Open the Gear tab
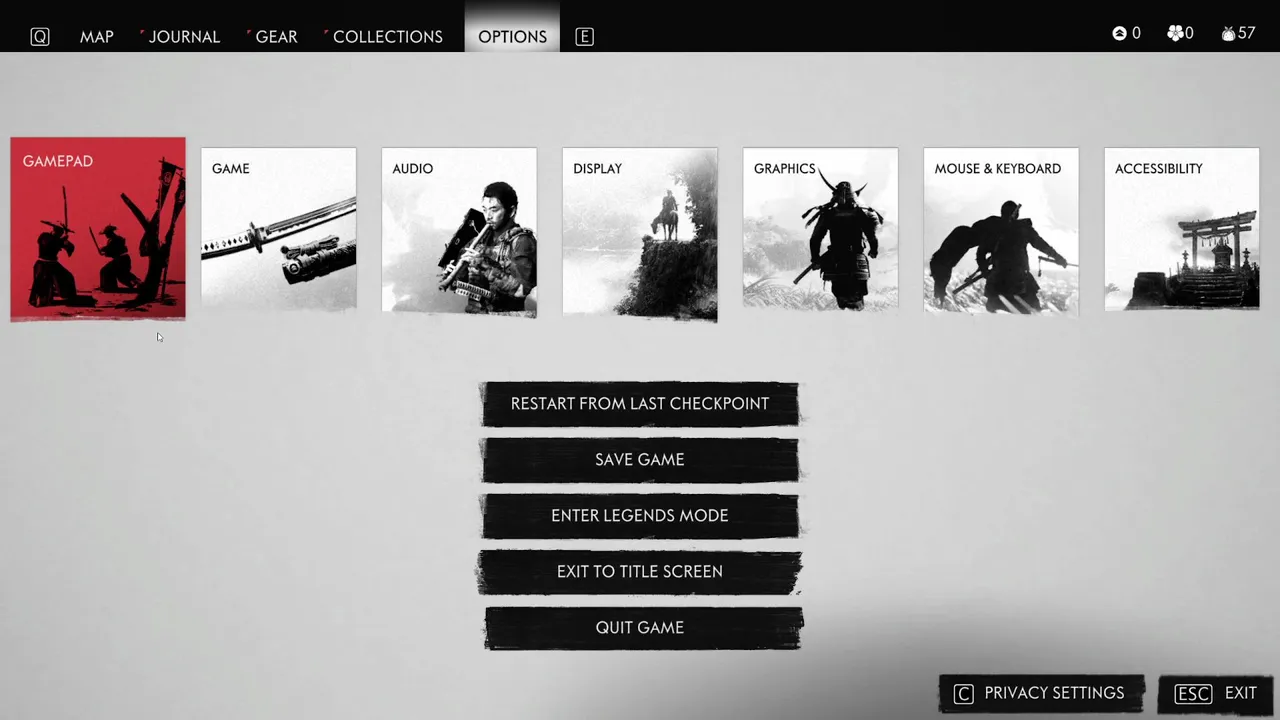Image resolution: width=1280 pixels, height=720 pixels. pos(276,37)
